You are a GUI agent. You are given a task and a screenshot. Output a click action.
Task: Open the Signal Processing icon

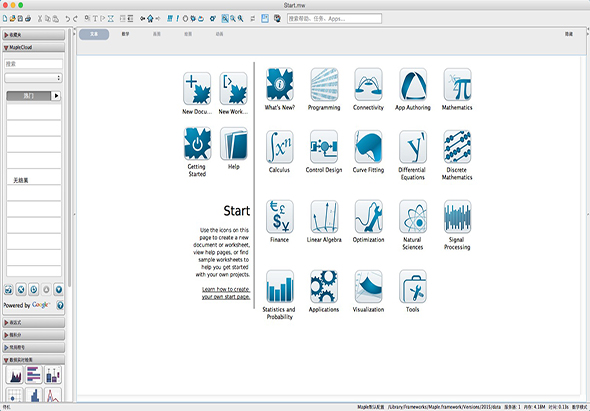pyautogui.click(x=457, y=217)
